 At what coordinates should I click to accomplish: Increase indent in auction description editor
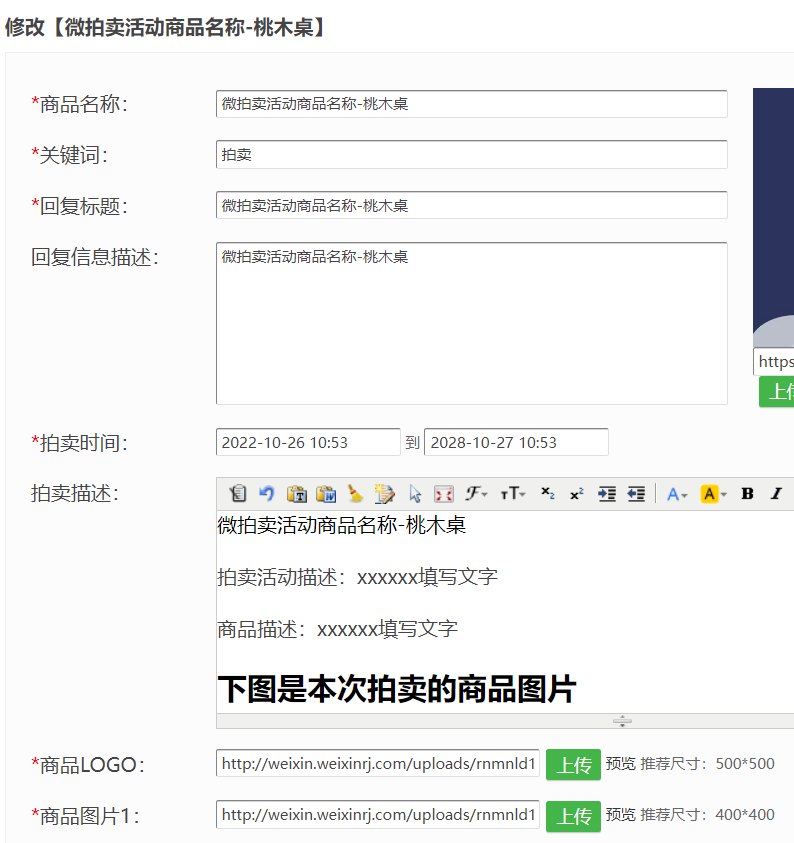(x=606, y=494)
